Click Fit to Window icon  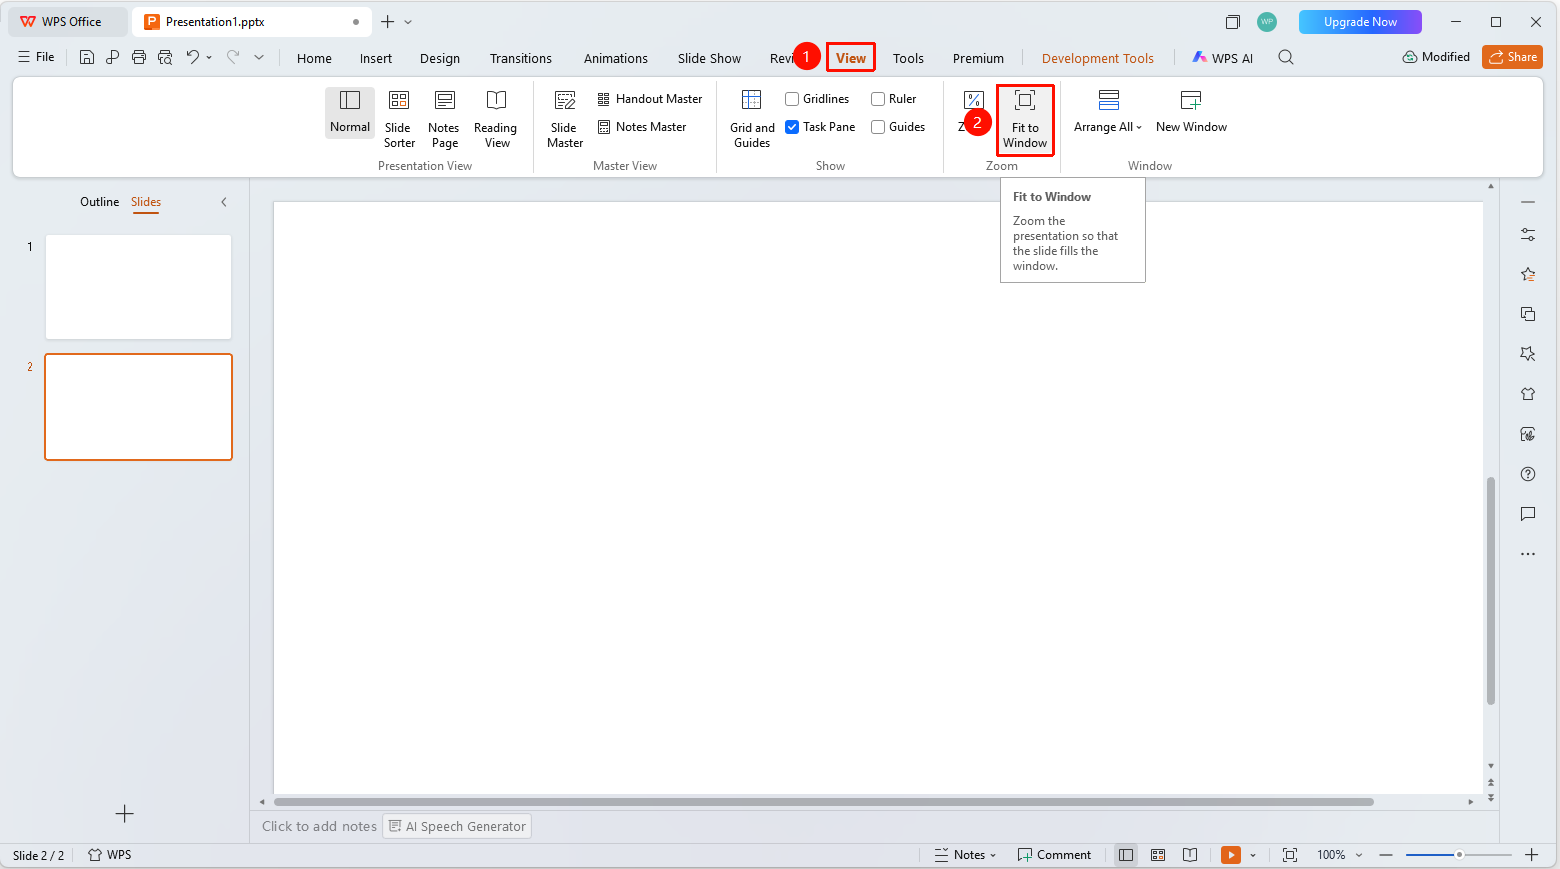[1025, 100]
